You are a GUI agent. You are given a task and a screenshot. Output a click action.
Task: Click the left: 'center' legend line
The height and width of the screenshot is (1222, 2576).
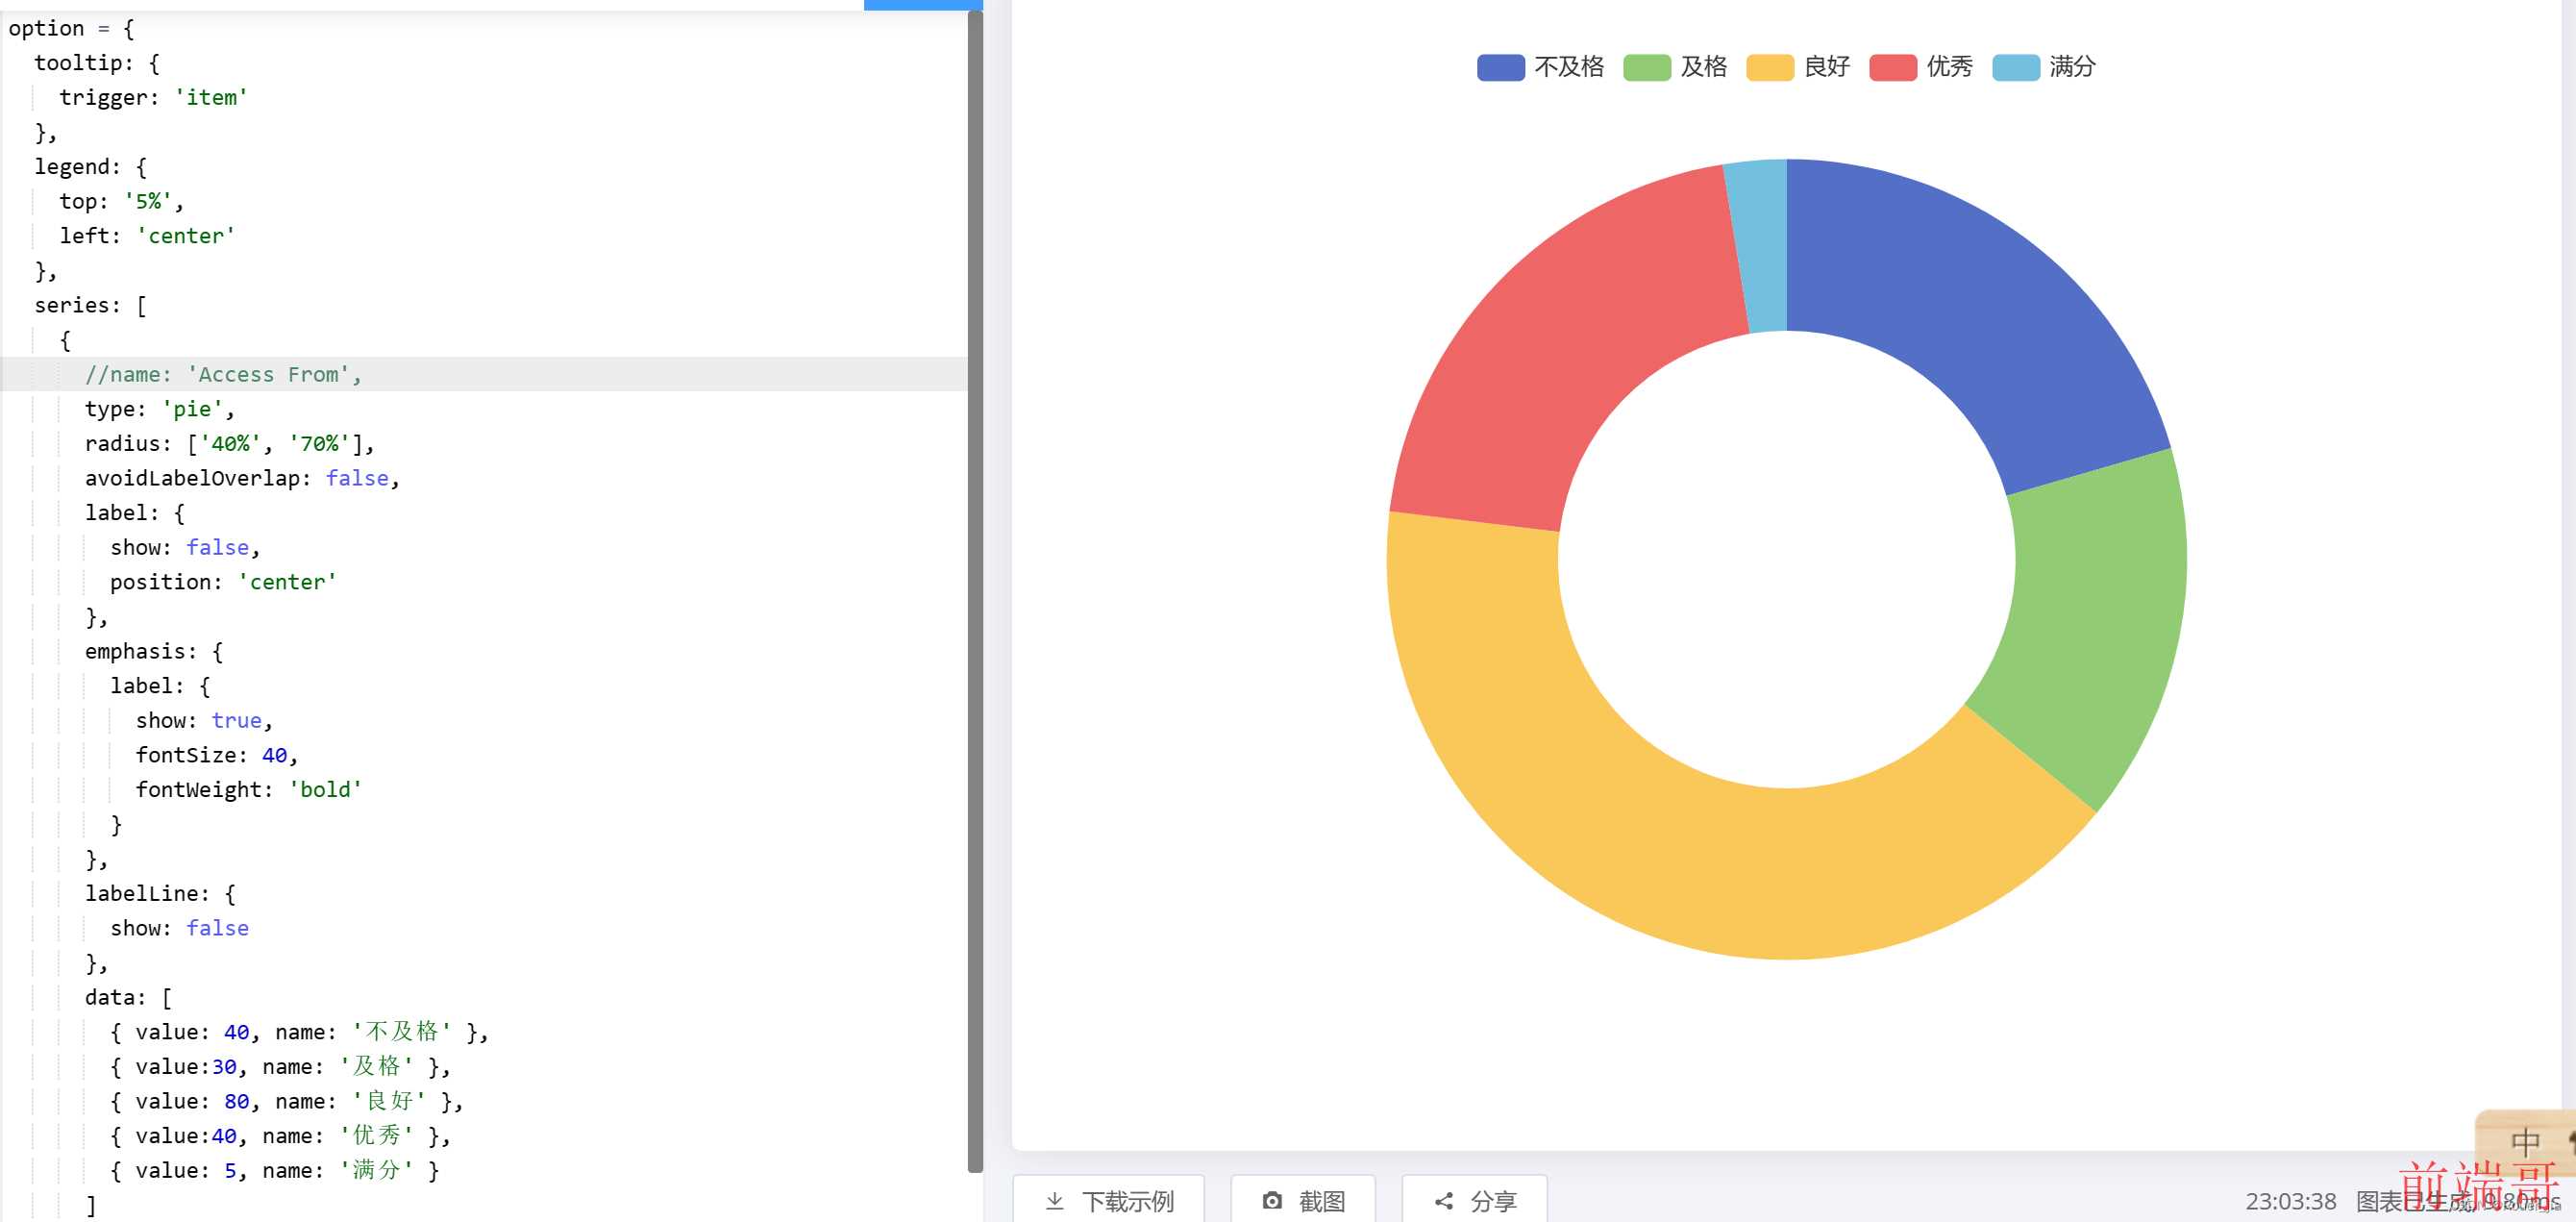click(147, 236)
